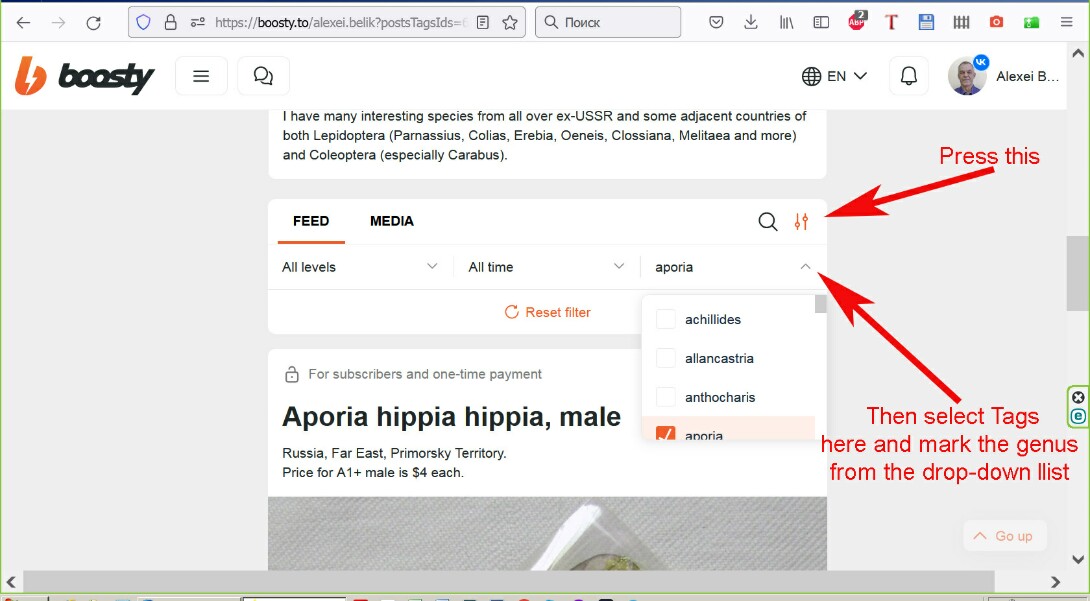
Task: Open the post photo thumbnail
Action: [x=548, y=534]
